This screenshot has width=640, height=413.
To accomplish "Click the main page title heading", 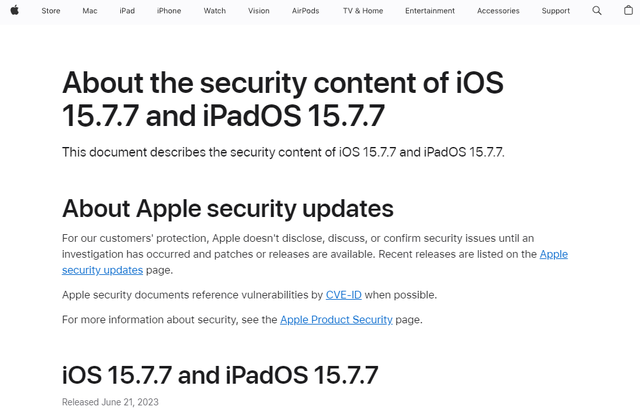I will pos(282,98).
